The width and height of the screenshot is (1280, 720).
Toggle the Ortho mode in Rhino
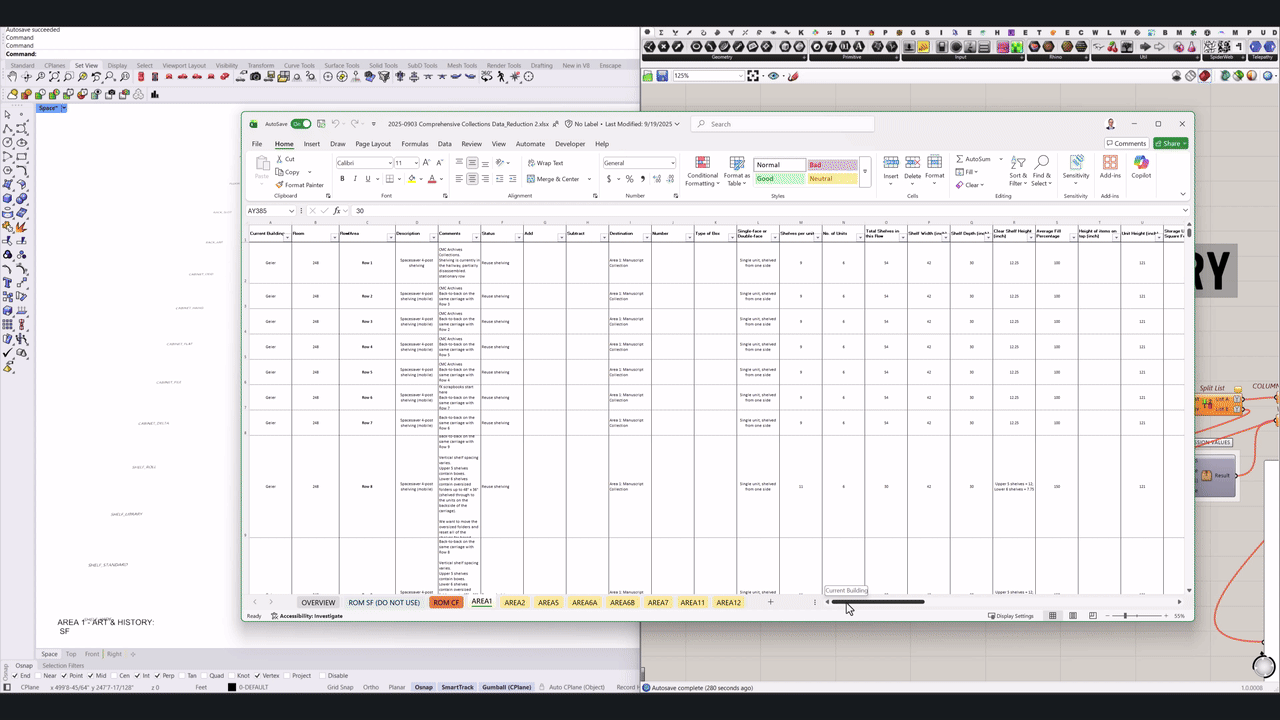tap(371, 688)
